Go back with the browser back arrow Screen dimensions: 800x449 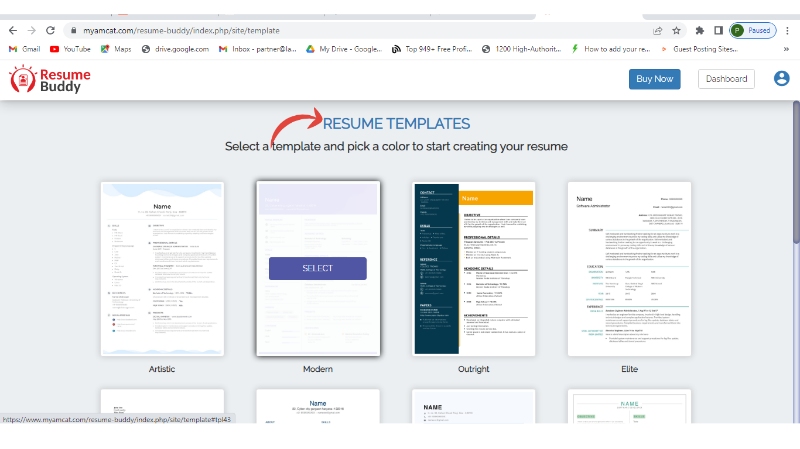click(11, 31)
